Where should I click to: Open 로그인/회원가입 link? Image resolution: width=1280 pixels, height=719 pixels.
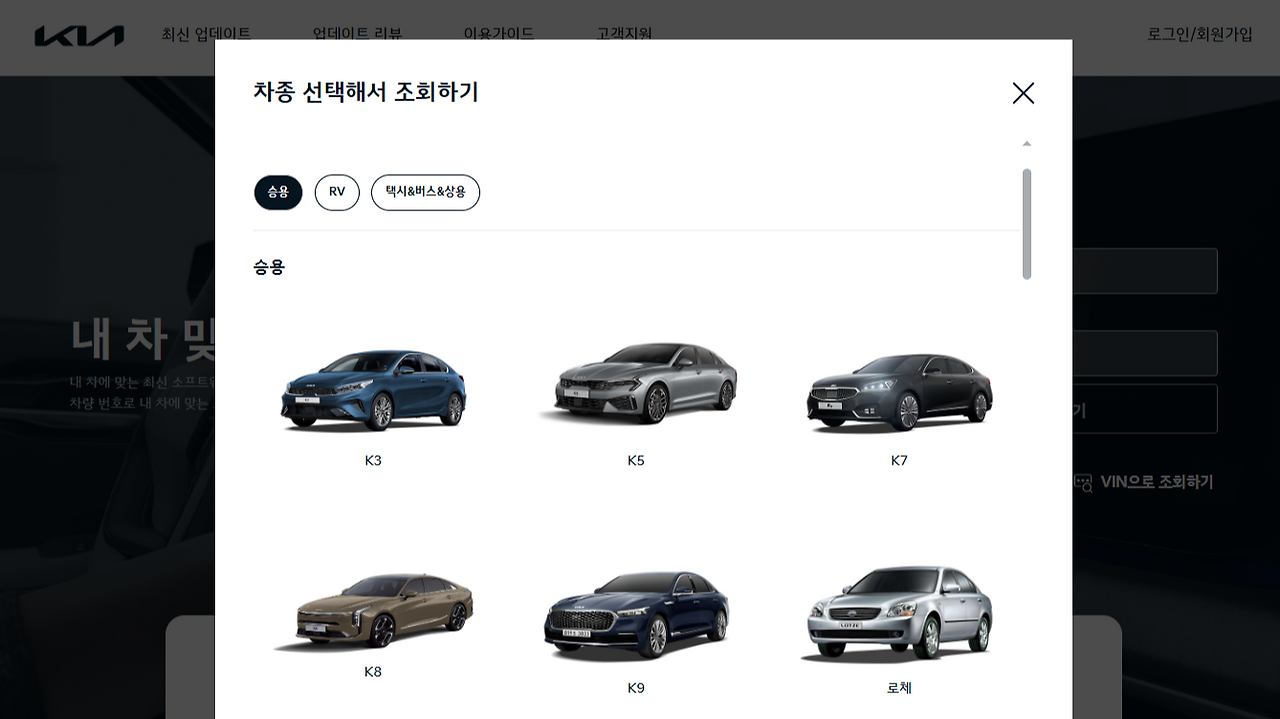[x=1200, y=34]
